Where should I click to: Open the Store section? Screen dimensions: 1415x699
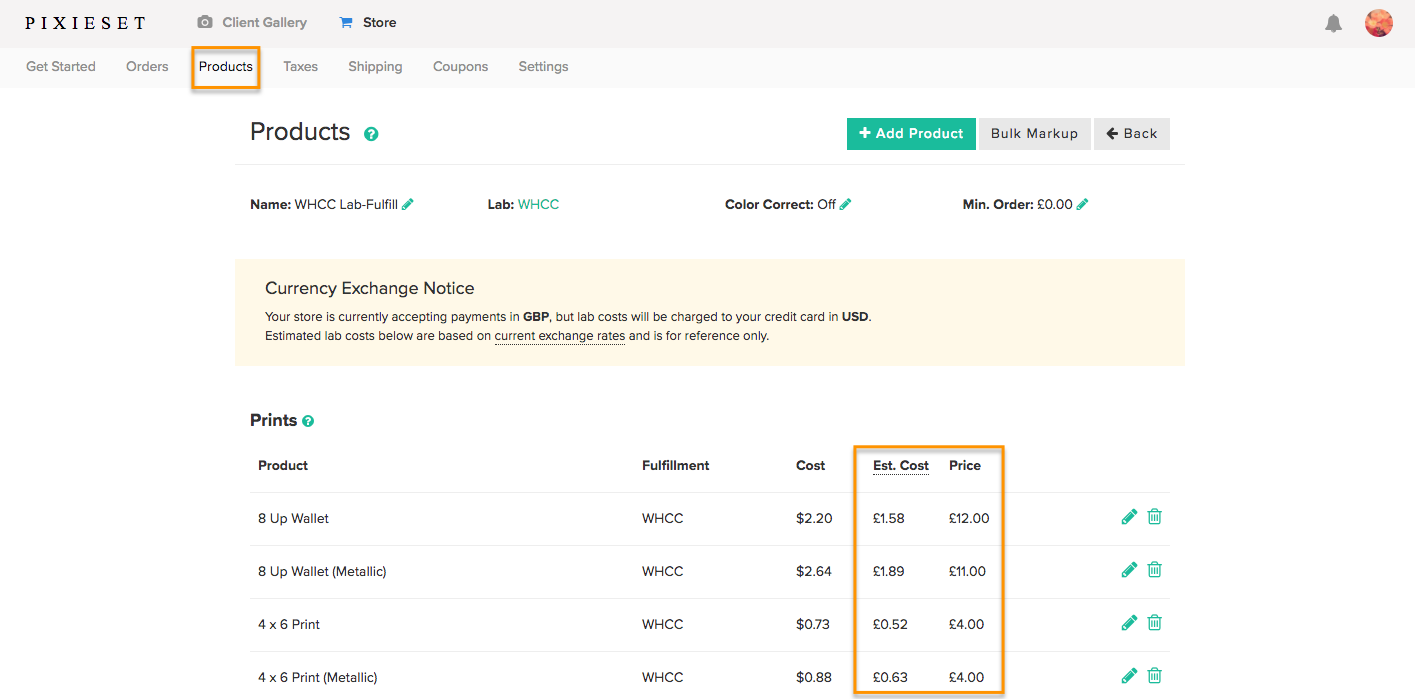pos(368,22)
